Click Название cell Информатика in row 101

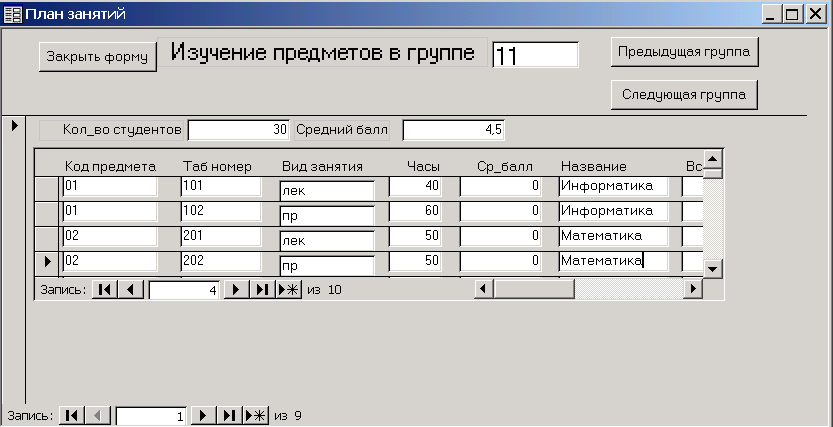click(x=613, y=186)
